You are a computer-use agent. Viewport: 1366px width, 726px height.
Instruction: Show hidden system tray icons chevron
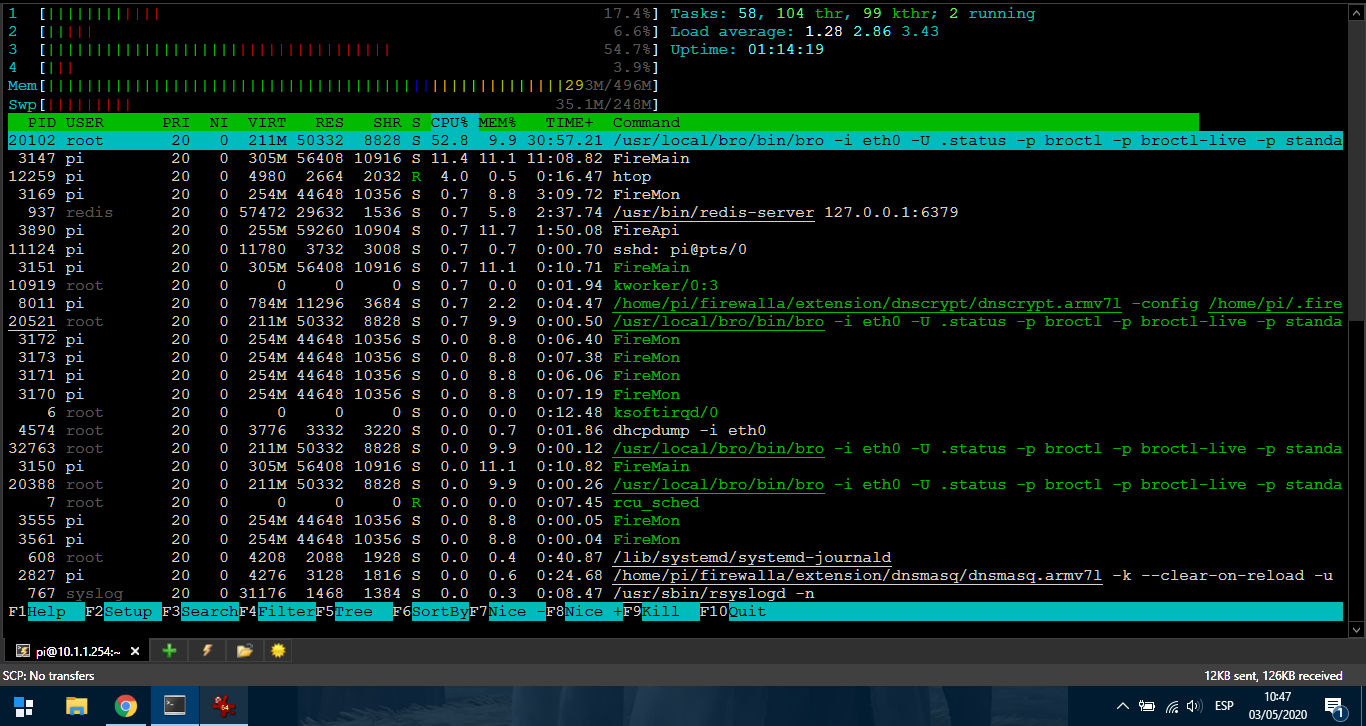pyautogui.click(x=1123, y=706)
